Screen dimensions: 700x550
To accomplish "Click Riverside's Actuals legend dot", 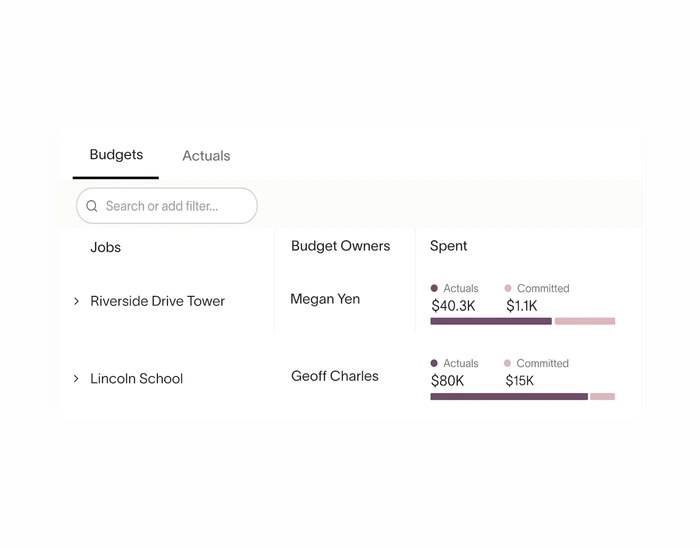I will pos(434,288).
